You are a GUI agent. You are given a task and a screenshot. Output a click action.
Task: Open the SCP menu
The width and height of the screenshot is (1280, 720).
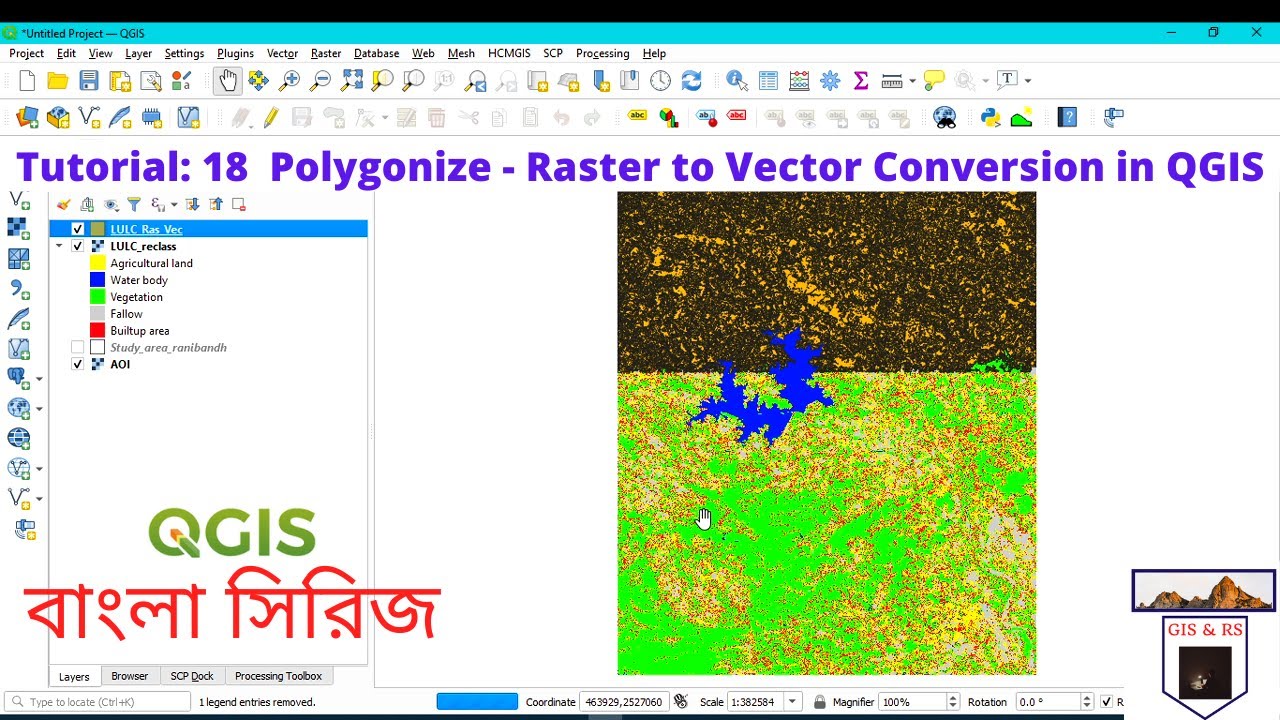click(x=553, y=53)
